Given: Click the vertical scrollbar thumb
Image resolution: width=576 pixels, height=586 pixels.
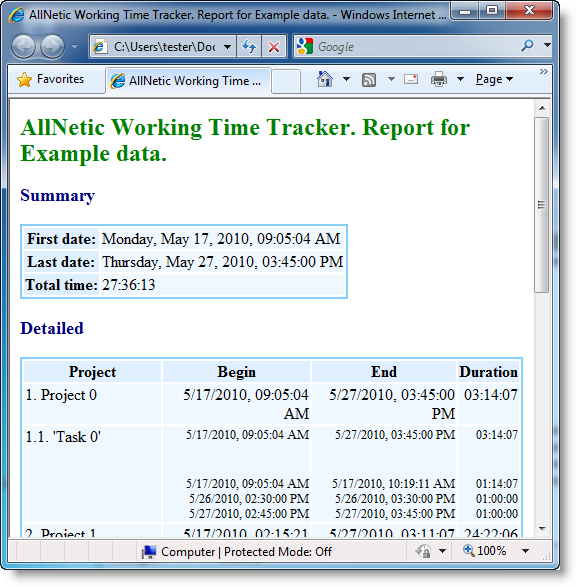Looking at the screenshot, I should 541,204.
